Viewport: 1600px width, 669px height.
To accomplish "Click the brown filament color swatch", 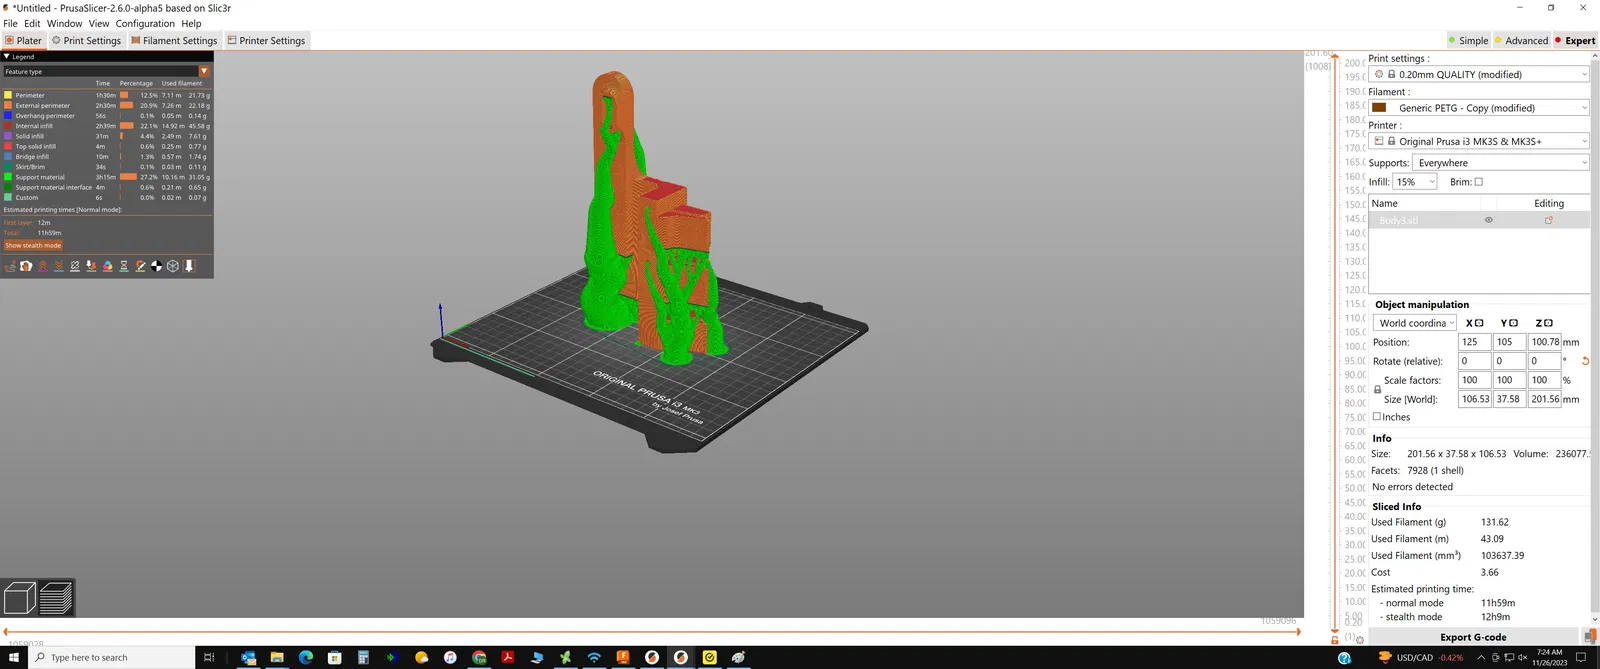I will click(1379, 108).
